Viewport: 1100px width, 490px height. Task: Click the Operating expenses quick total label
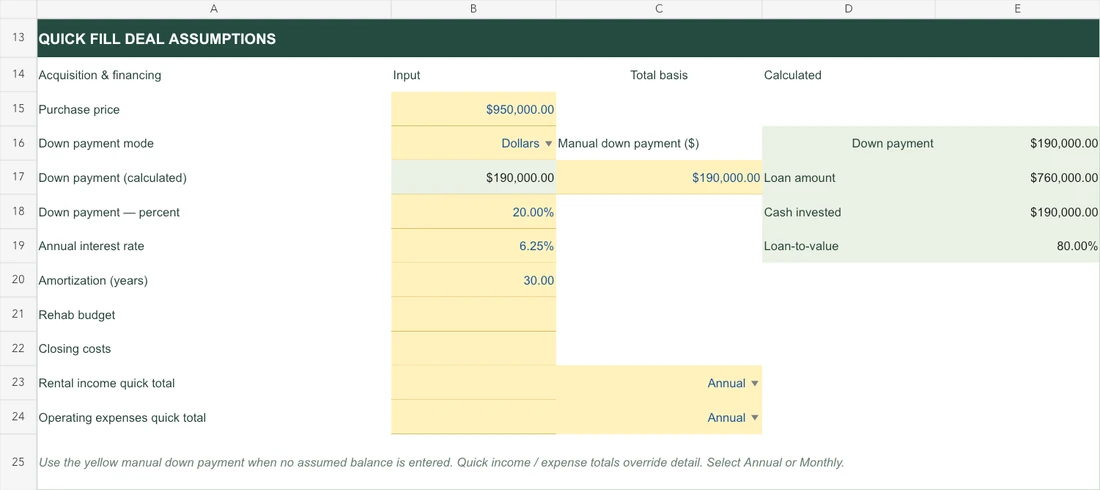pyautogui.click(x=122, y=418)
